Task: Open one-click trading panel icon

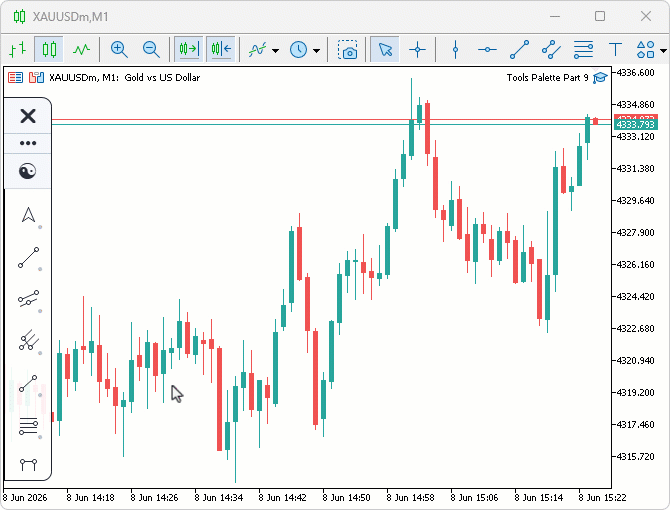Action: click(15, 77)
